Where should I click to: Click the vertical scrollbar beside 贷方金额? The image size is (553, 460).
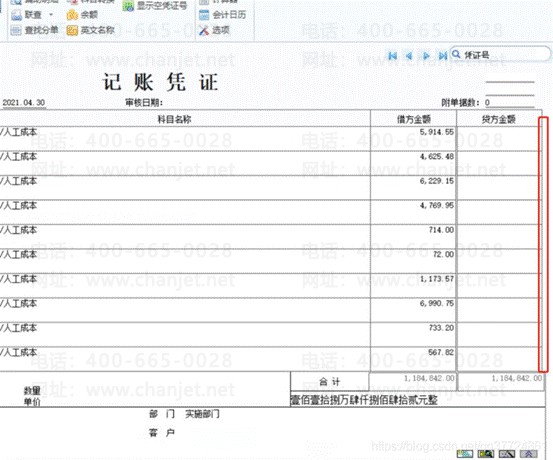point(543,244)
